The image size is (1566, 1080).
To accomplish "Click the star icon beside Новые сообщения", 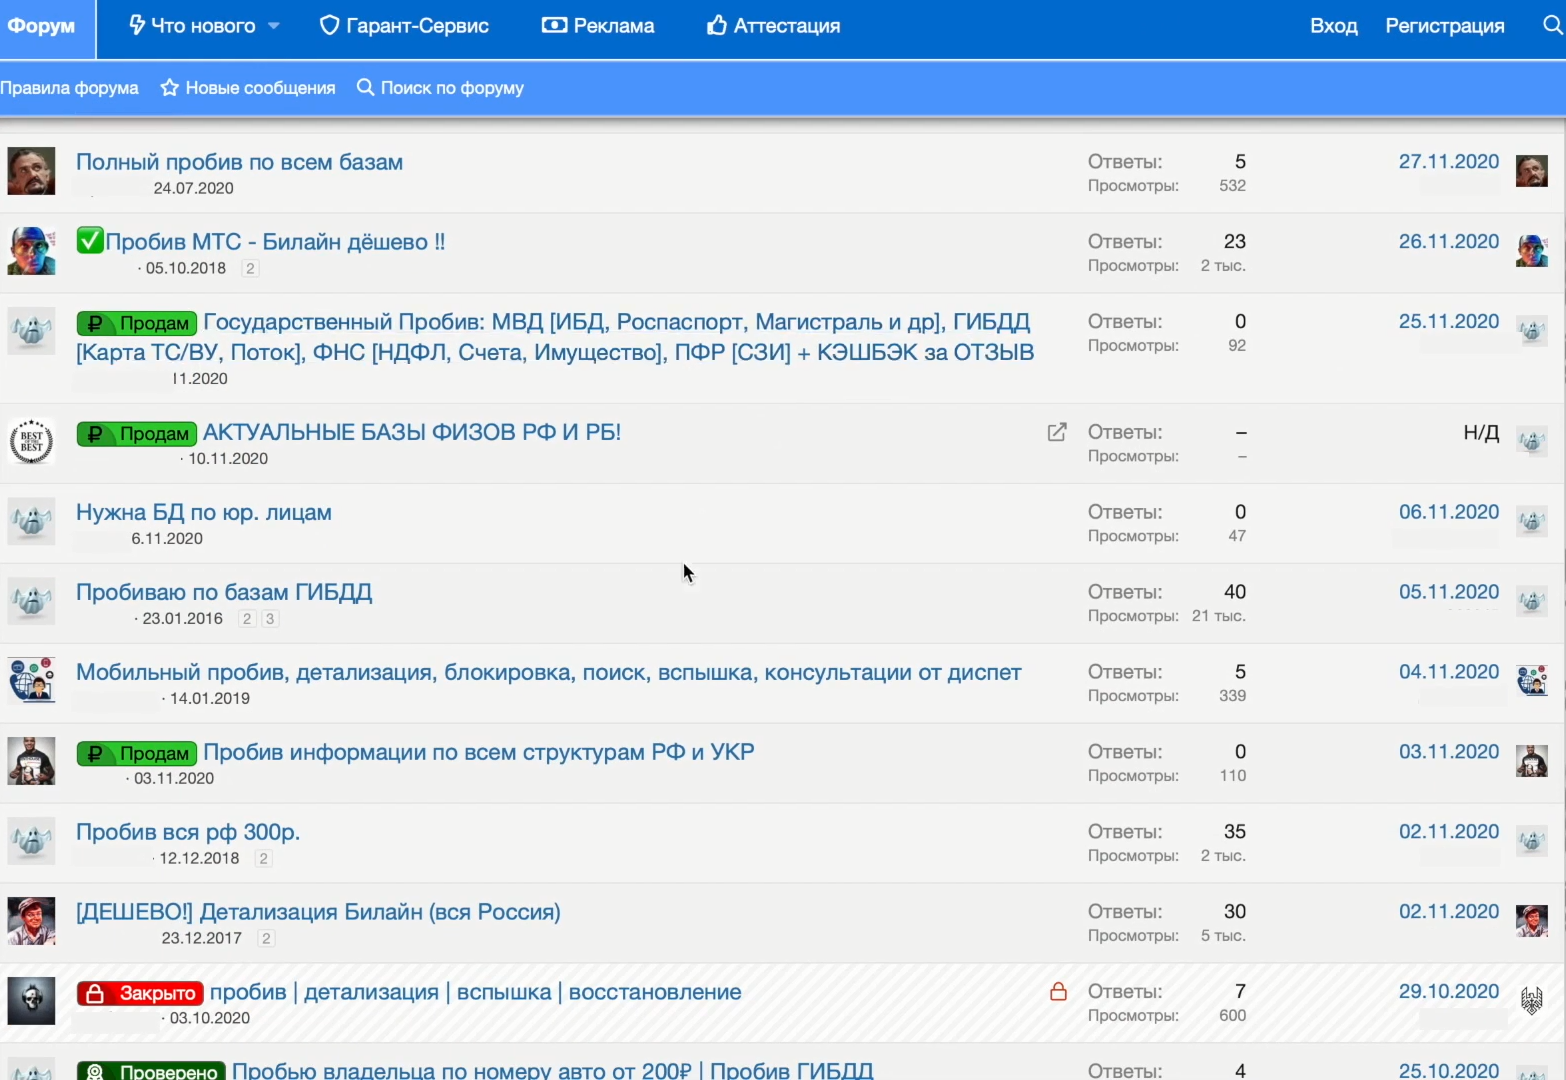I will pos(170,88).
